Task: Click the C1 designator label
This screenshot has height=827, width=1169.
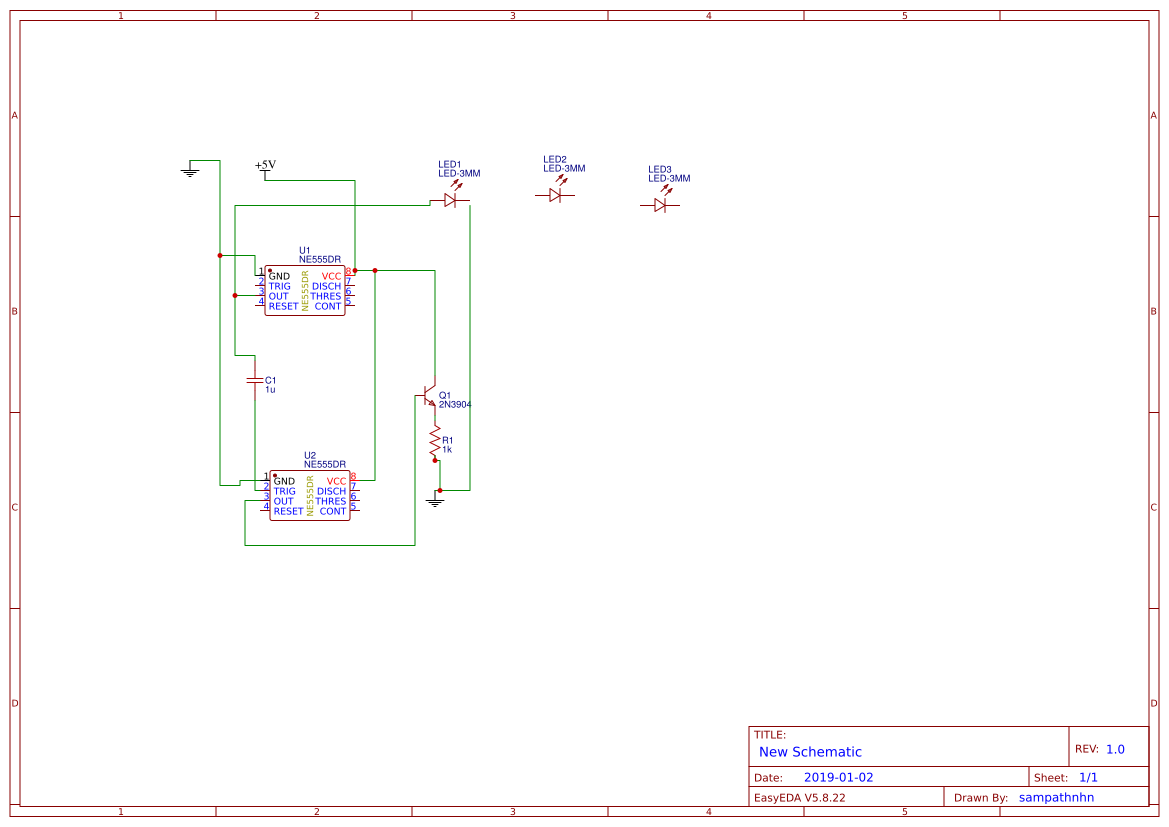Action: tap(271, 380)
